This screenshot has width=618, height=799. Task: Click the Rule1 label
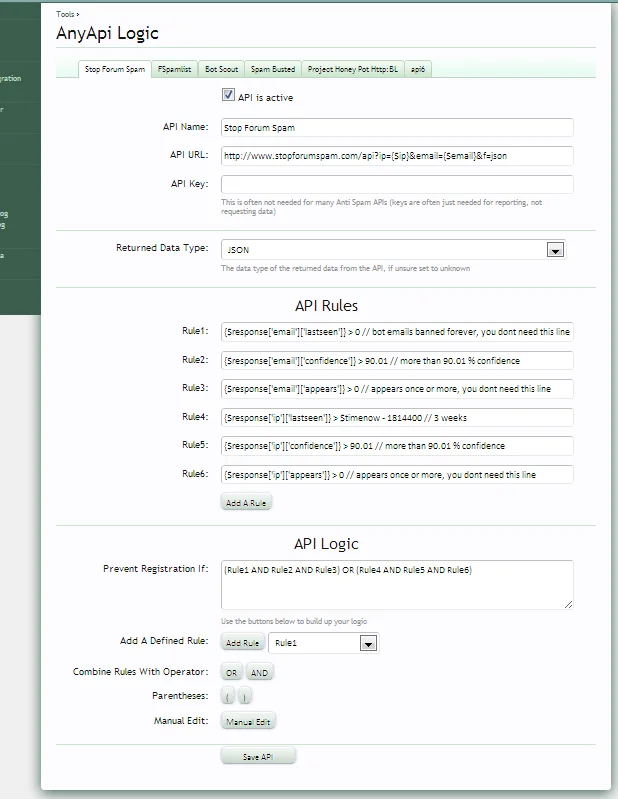pyautogui.click(x=195, y=331)
